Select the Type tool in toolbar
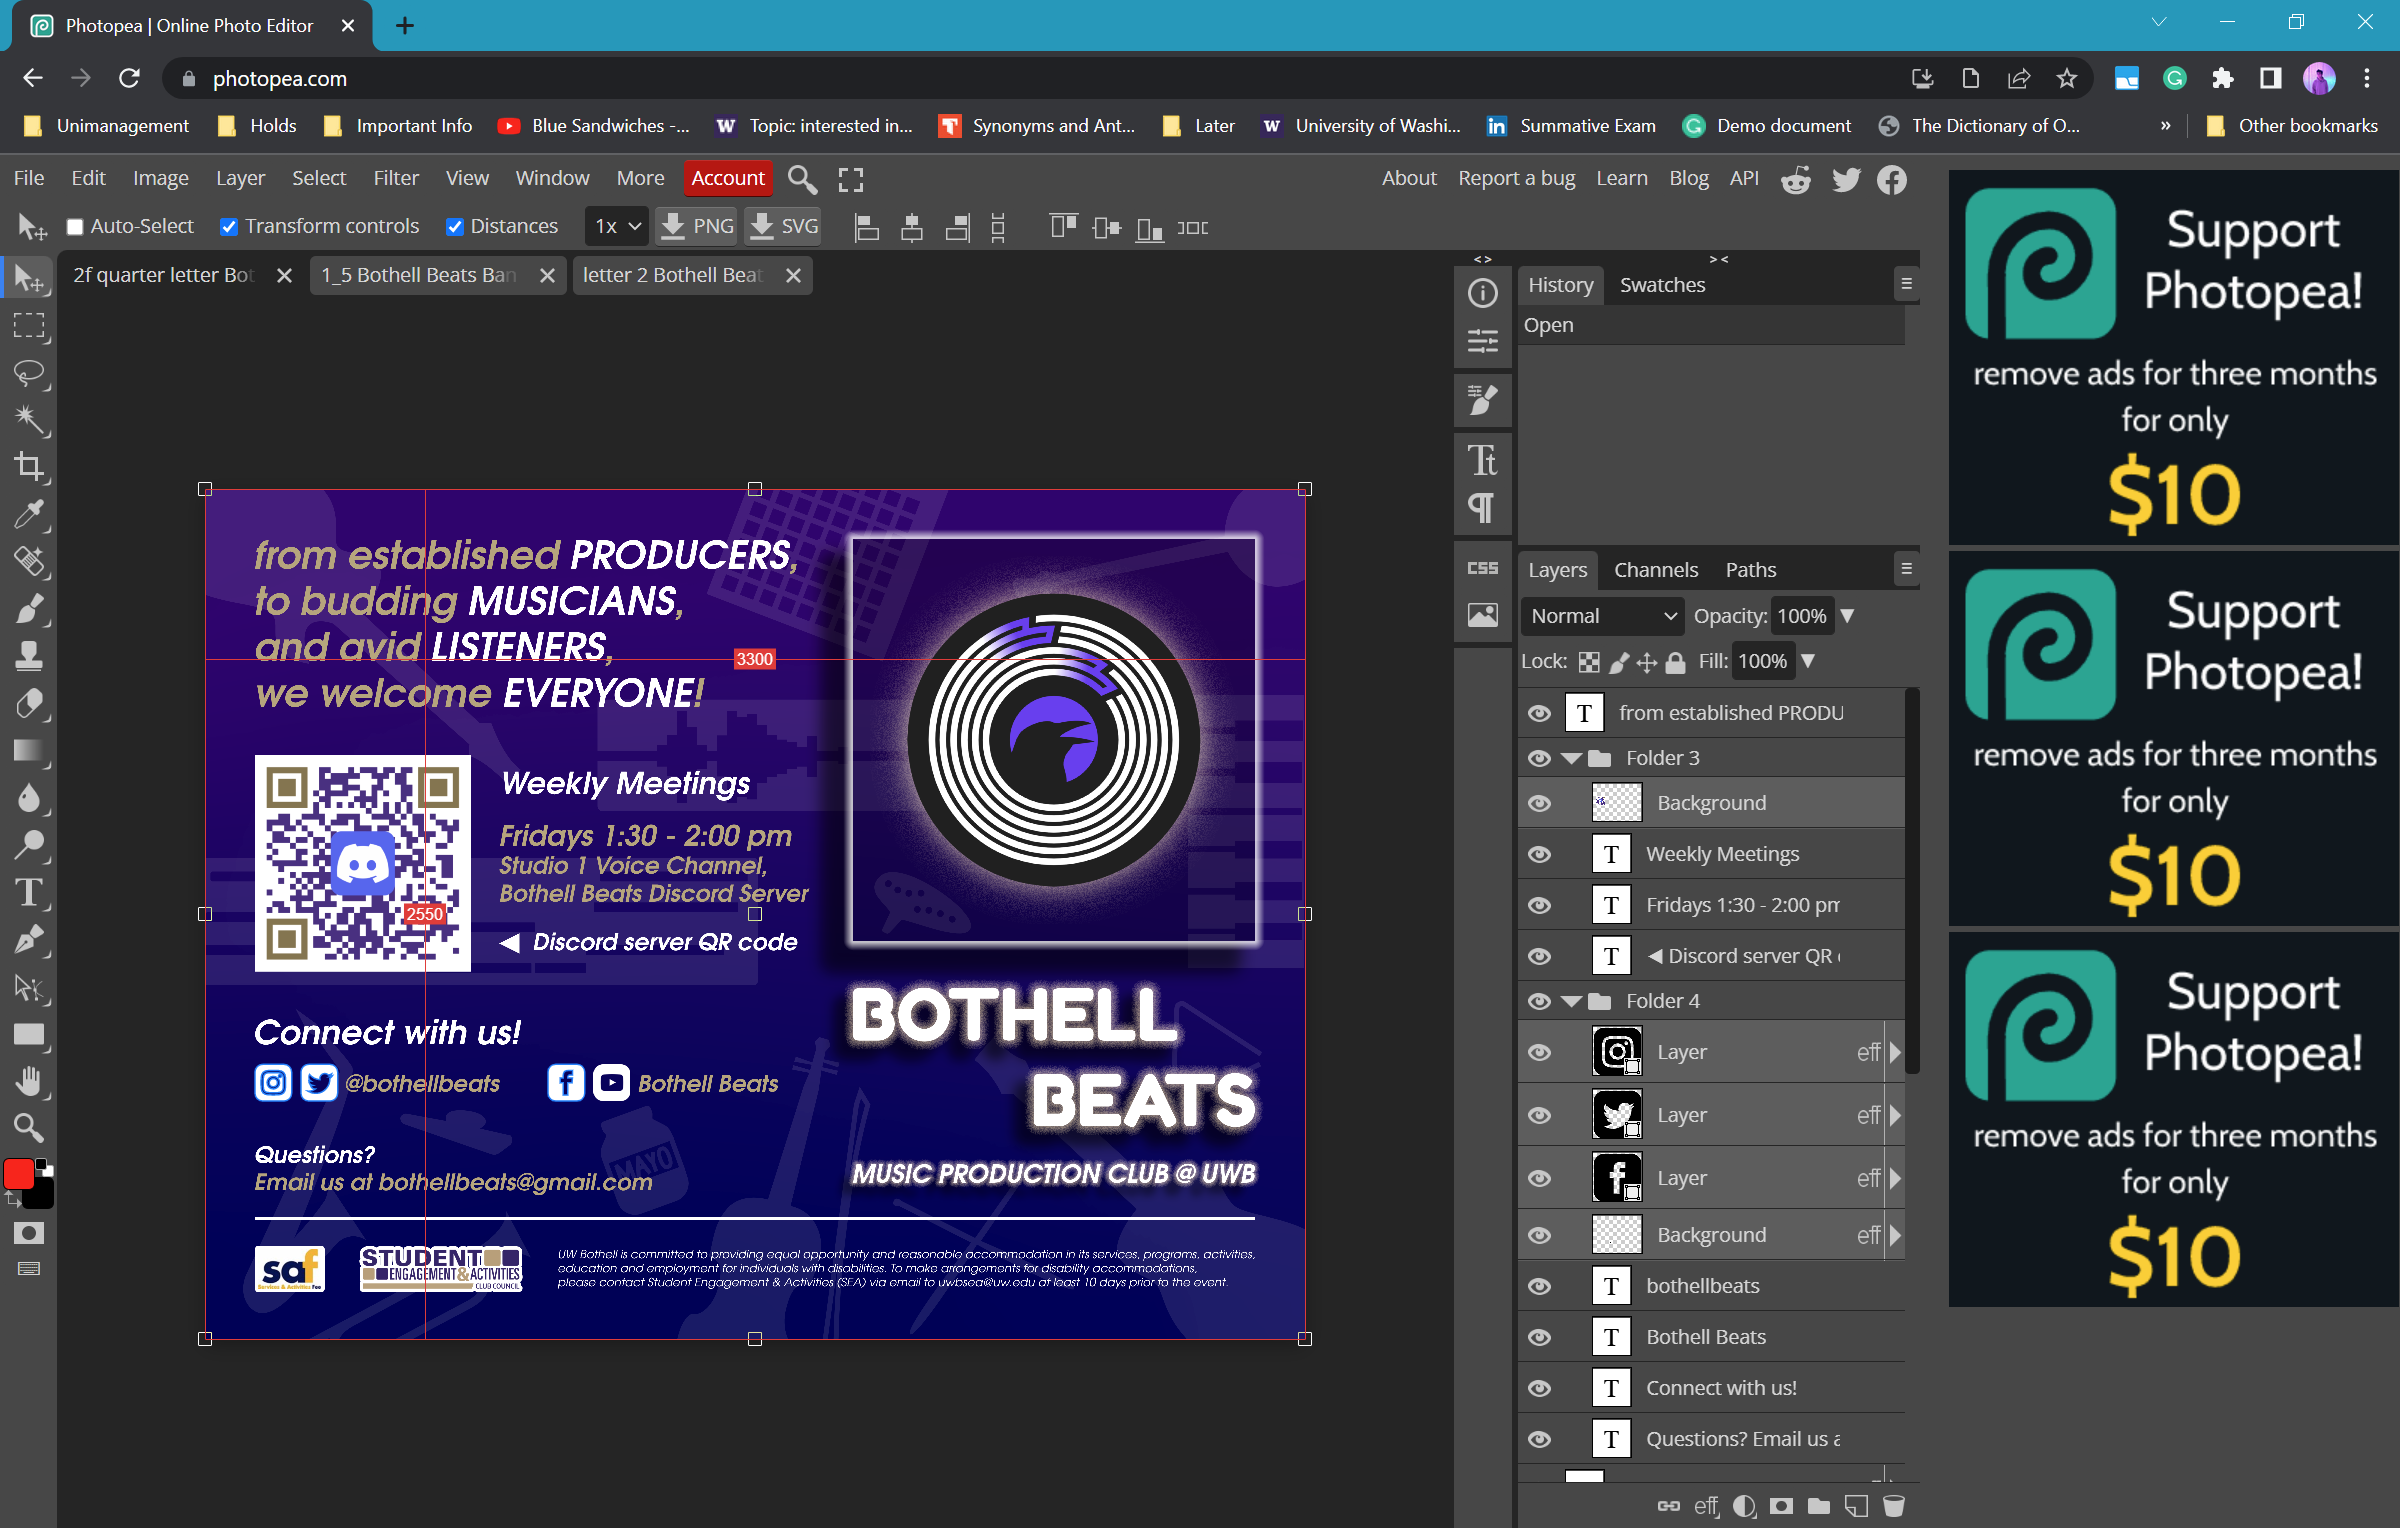This screenshot has height=1528, width=2400. coord(30,892)
